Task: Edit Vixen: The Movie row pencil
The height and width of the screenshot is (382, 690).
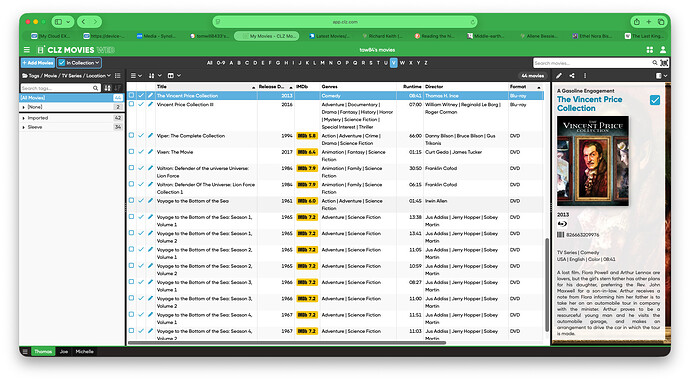Action: [150, 152]
